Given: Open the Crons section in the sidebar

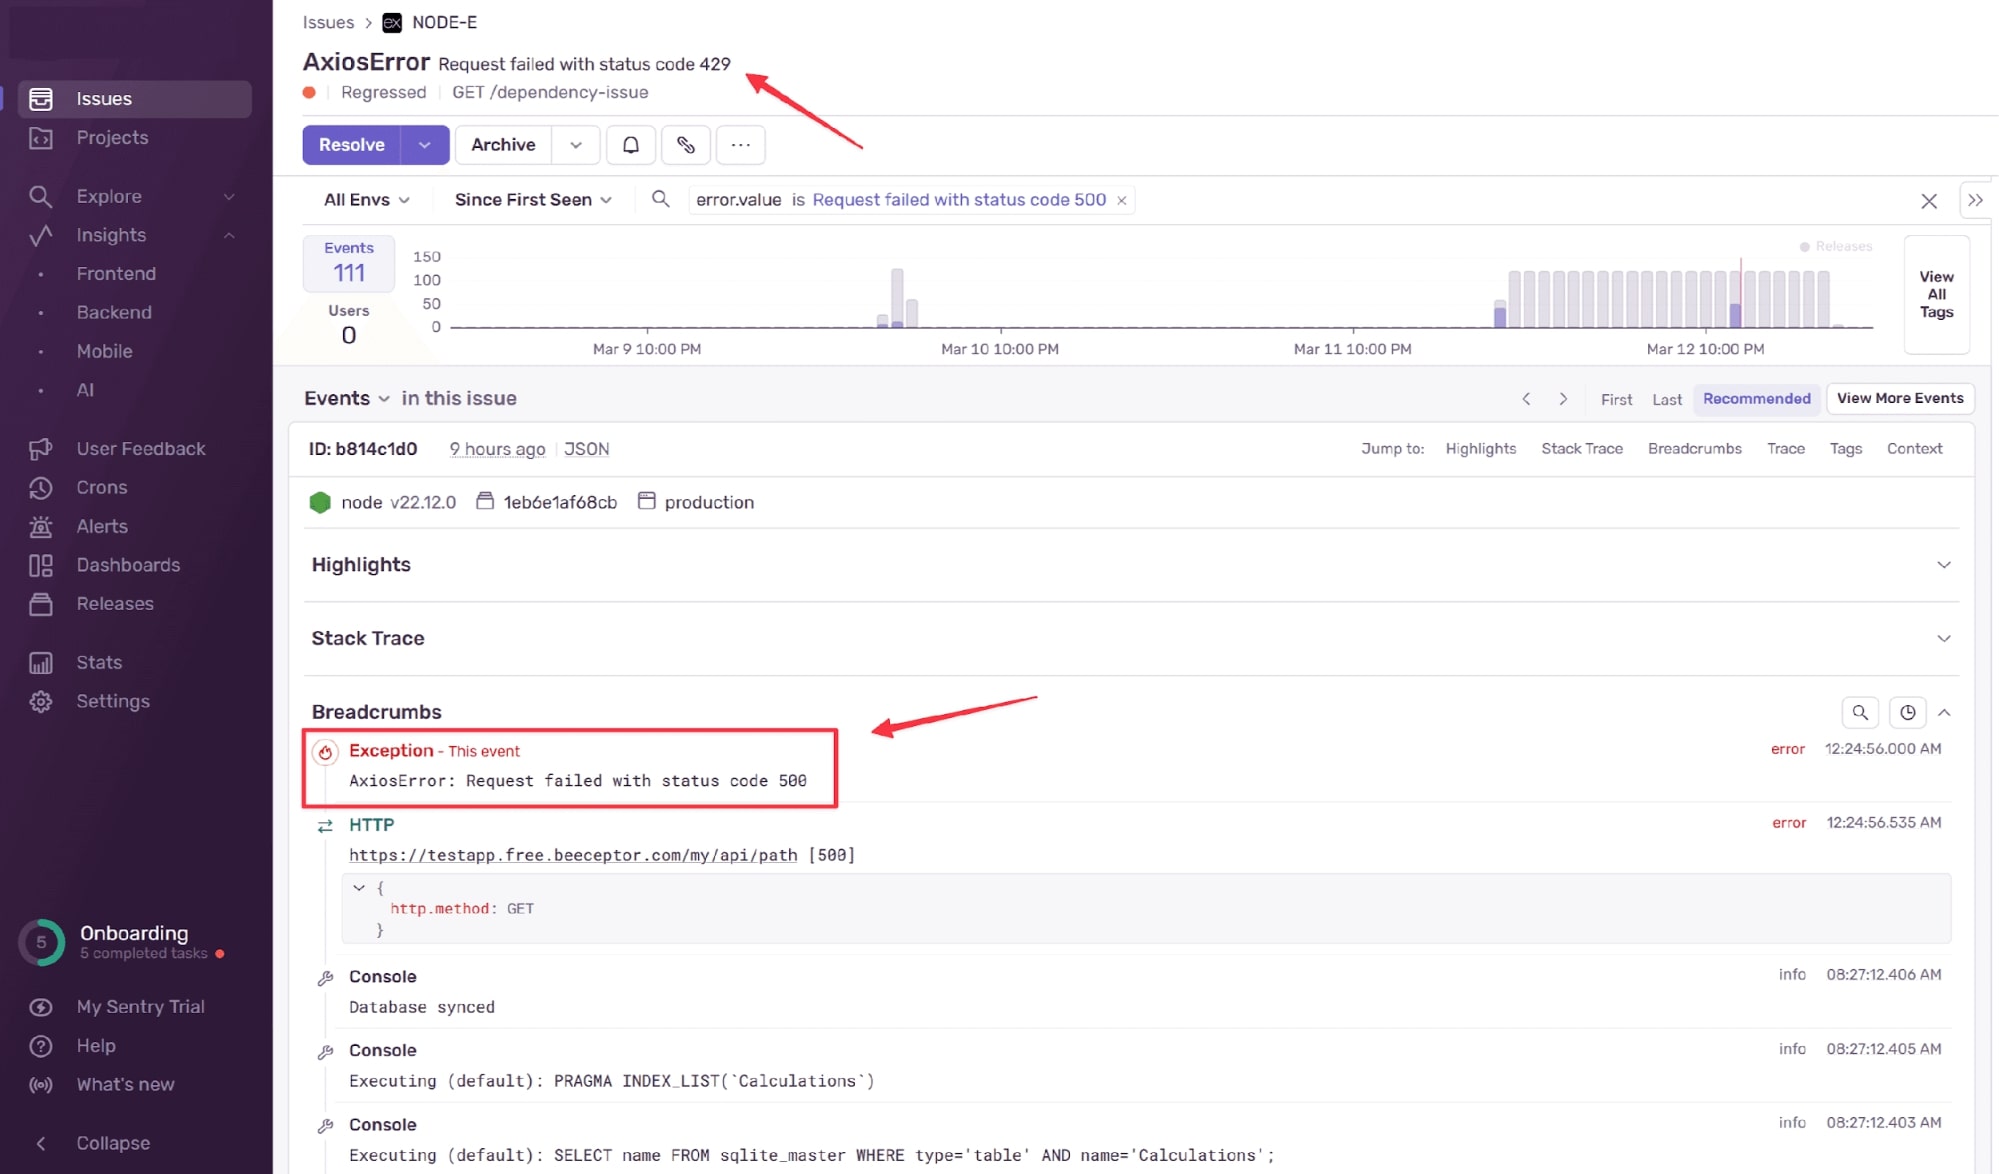Looking at the screenshot, I should coord(104,487).
